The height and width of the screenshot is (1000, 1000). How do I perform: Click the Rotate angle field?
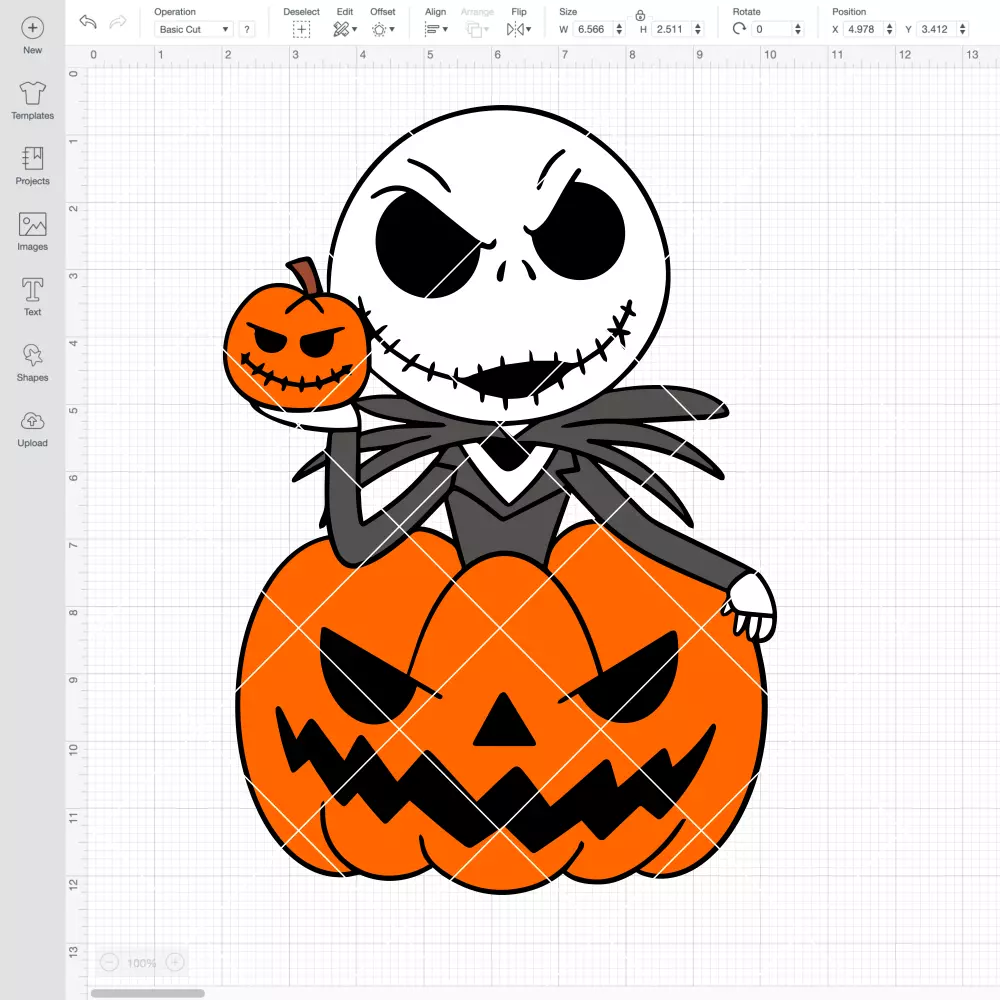[772, 29]
